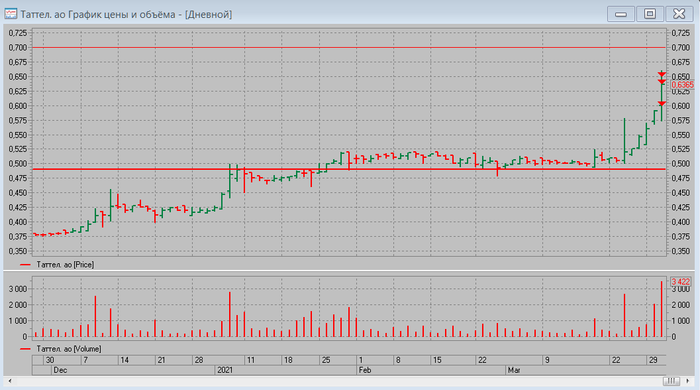
Task: Click the left scroll arrow of horizontal scrollbar
Action: (x=10, y=381)
